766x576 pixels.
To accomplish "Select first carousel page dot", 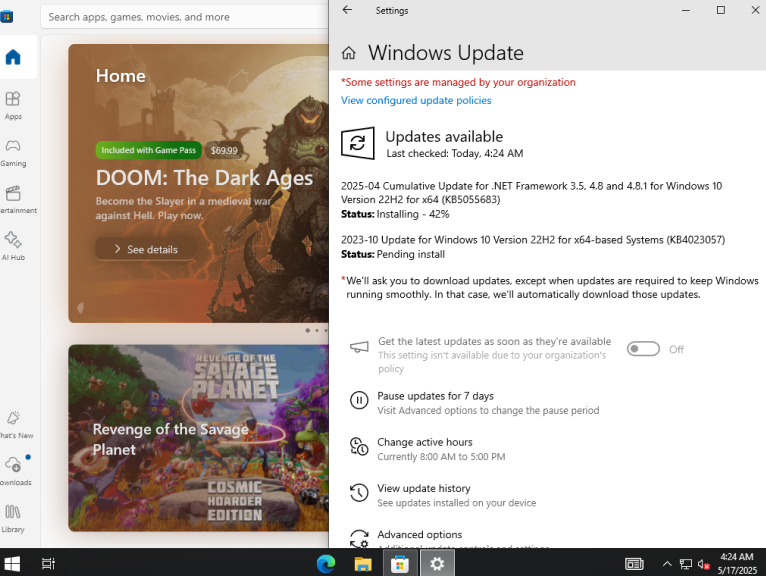I will [x=307, y=331].
